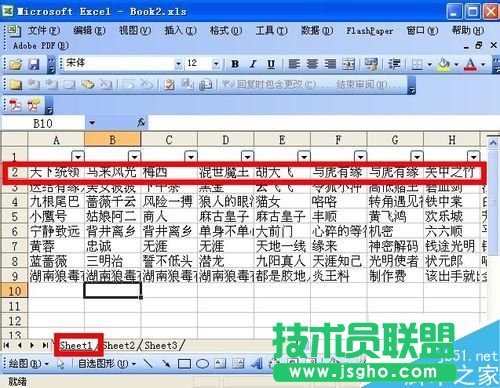Click the previous sheet navigation arrow
This screenshot has width=500, height=388.
[x=20, y=345]
